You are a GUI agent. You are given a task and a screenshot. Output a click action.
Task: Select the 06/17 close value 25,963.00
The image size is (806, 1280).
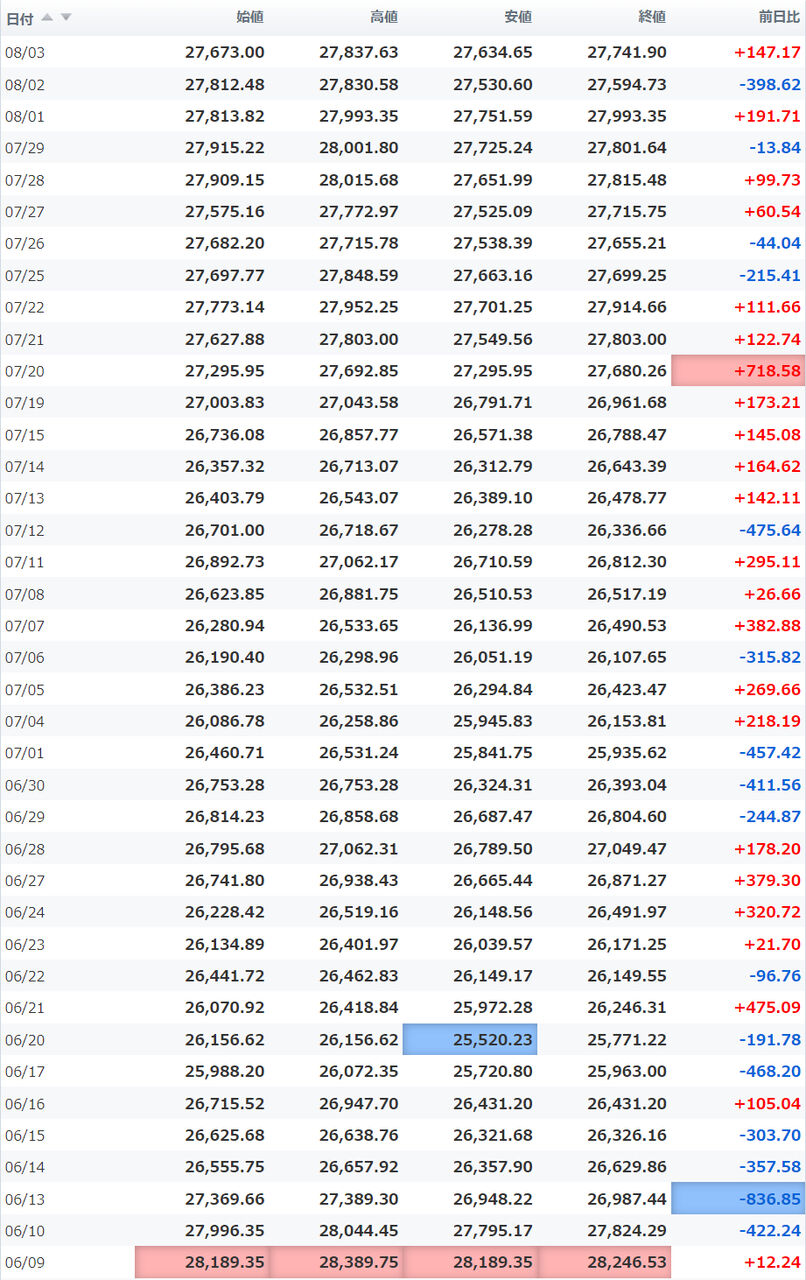click(627, 1074)
